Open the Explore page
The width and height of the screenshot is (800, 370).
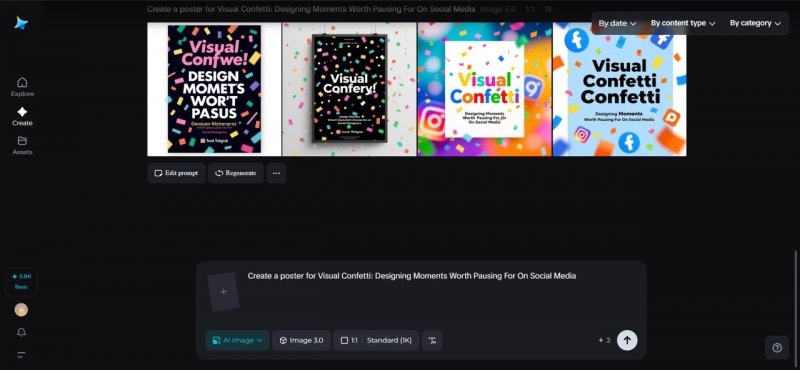pos(22,87)
